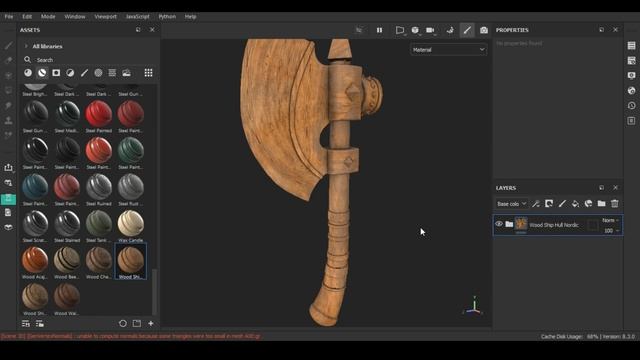Open the Mode menu
Image resolution: width=640 pixels, height=360 pixels.
pos(48,17)
